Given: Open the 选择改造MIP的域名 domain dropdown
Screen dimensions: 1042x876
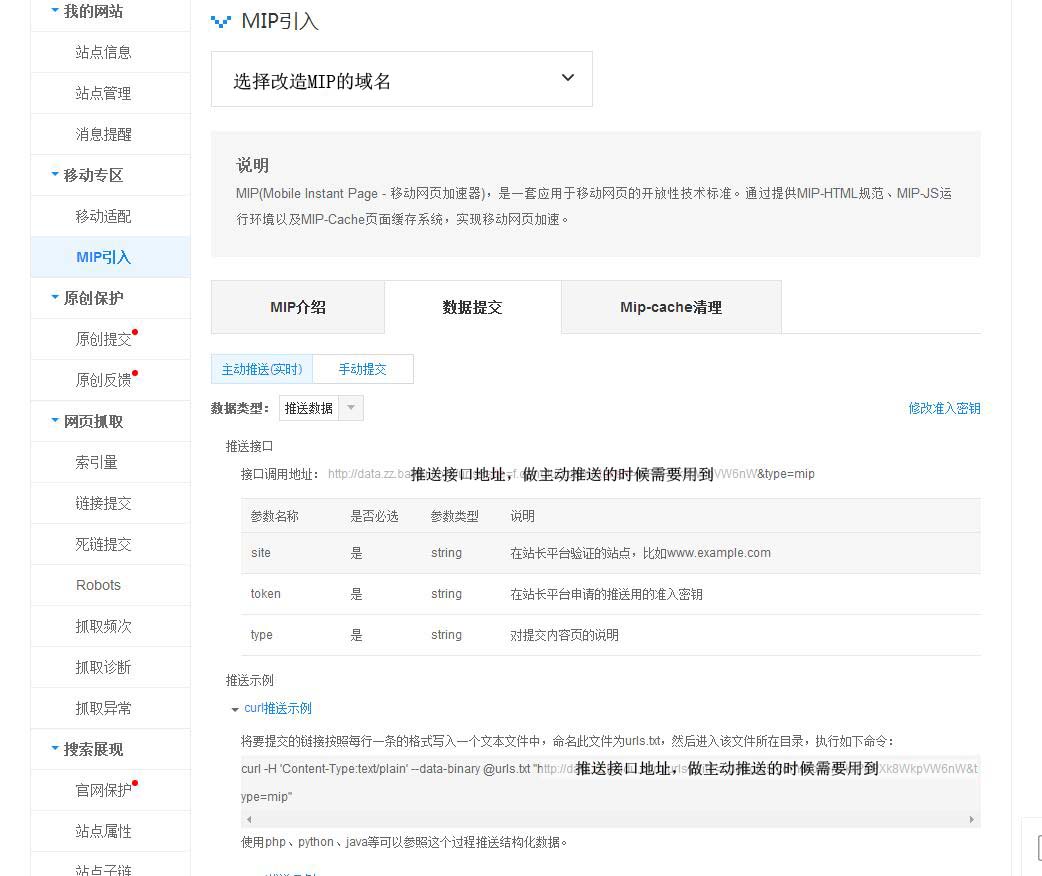Looking at the screenshot, I should click(401, 79).
